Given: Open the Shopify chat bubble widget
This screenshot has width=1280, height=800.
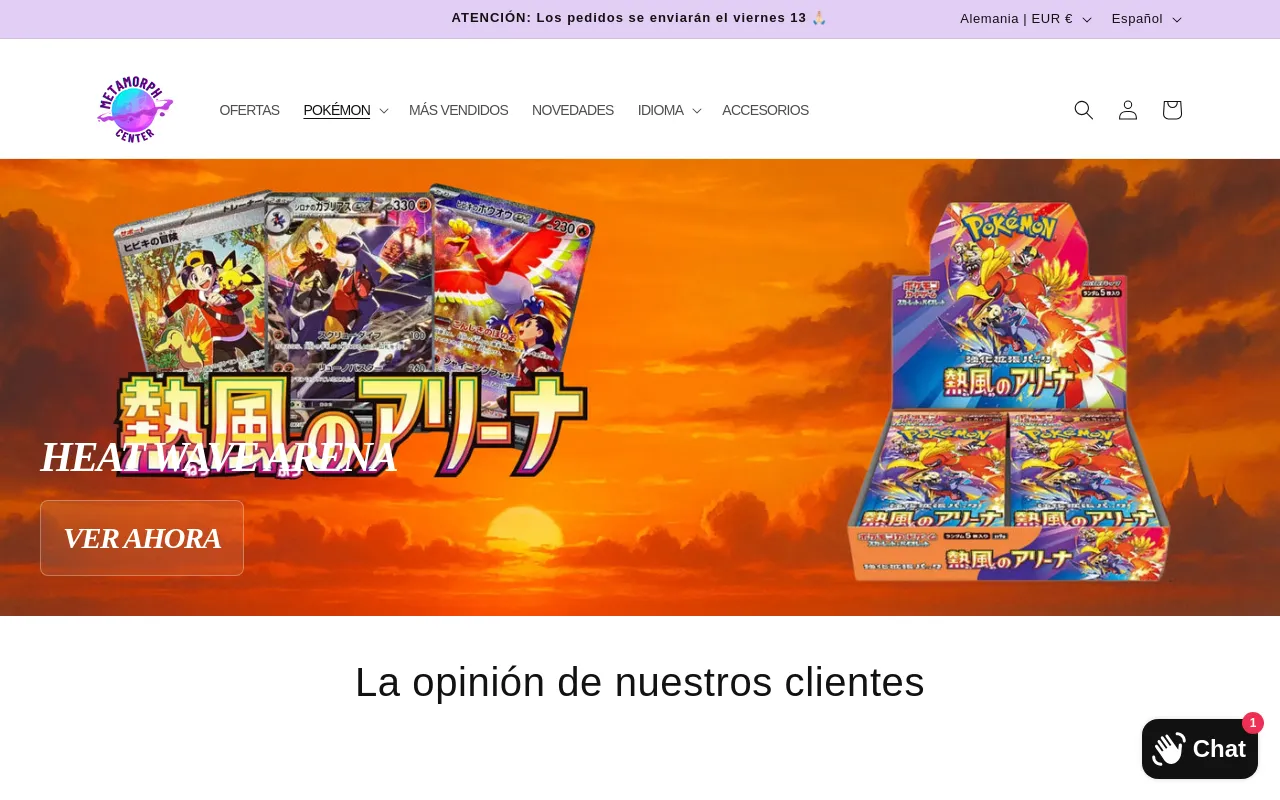Looking at the screenshot, I should pyautogui.click(x=1199, y=748).
